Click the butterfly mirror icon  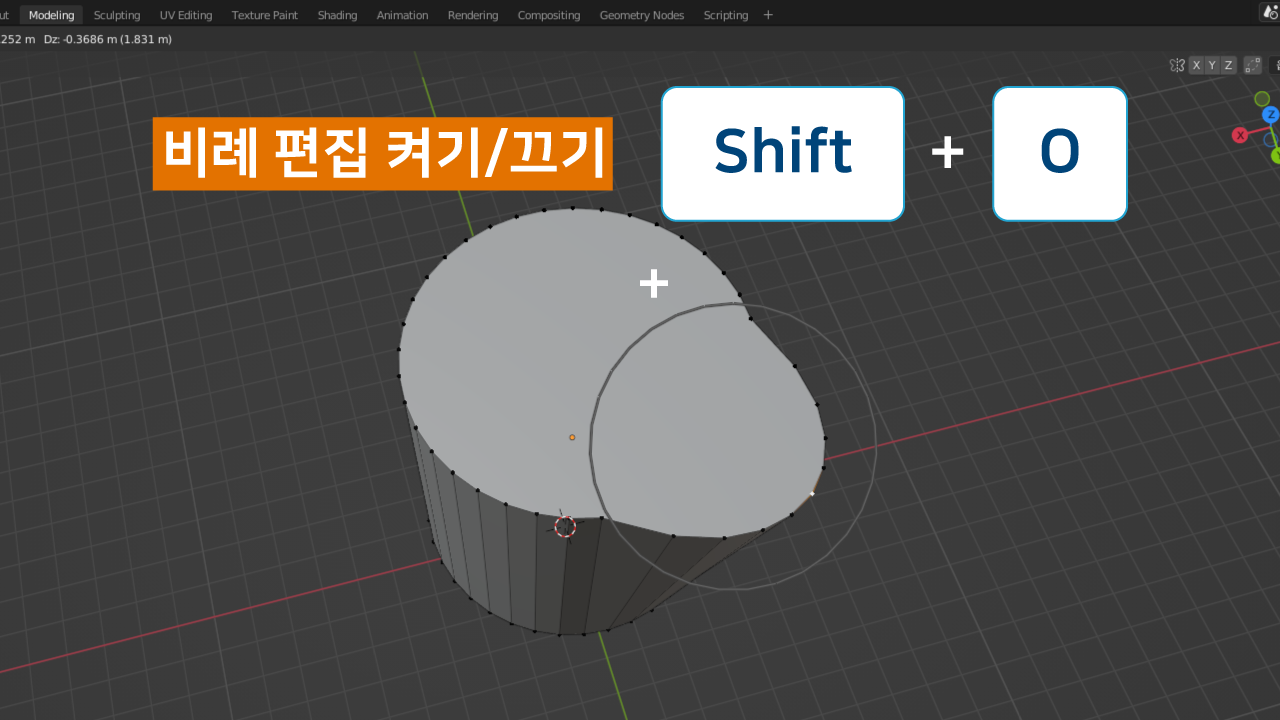coord(1177,65)
